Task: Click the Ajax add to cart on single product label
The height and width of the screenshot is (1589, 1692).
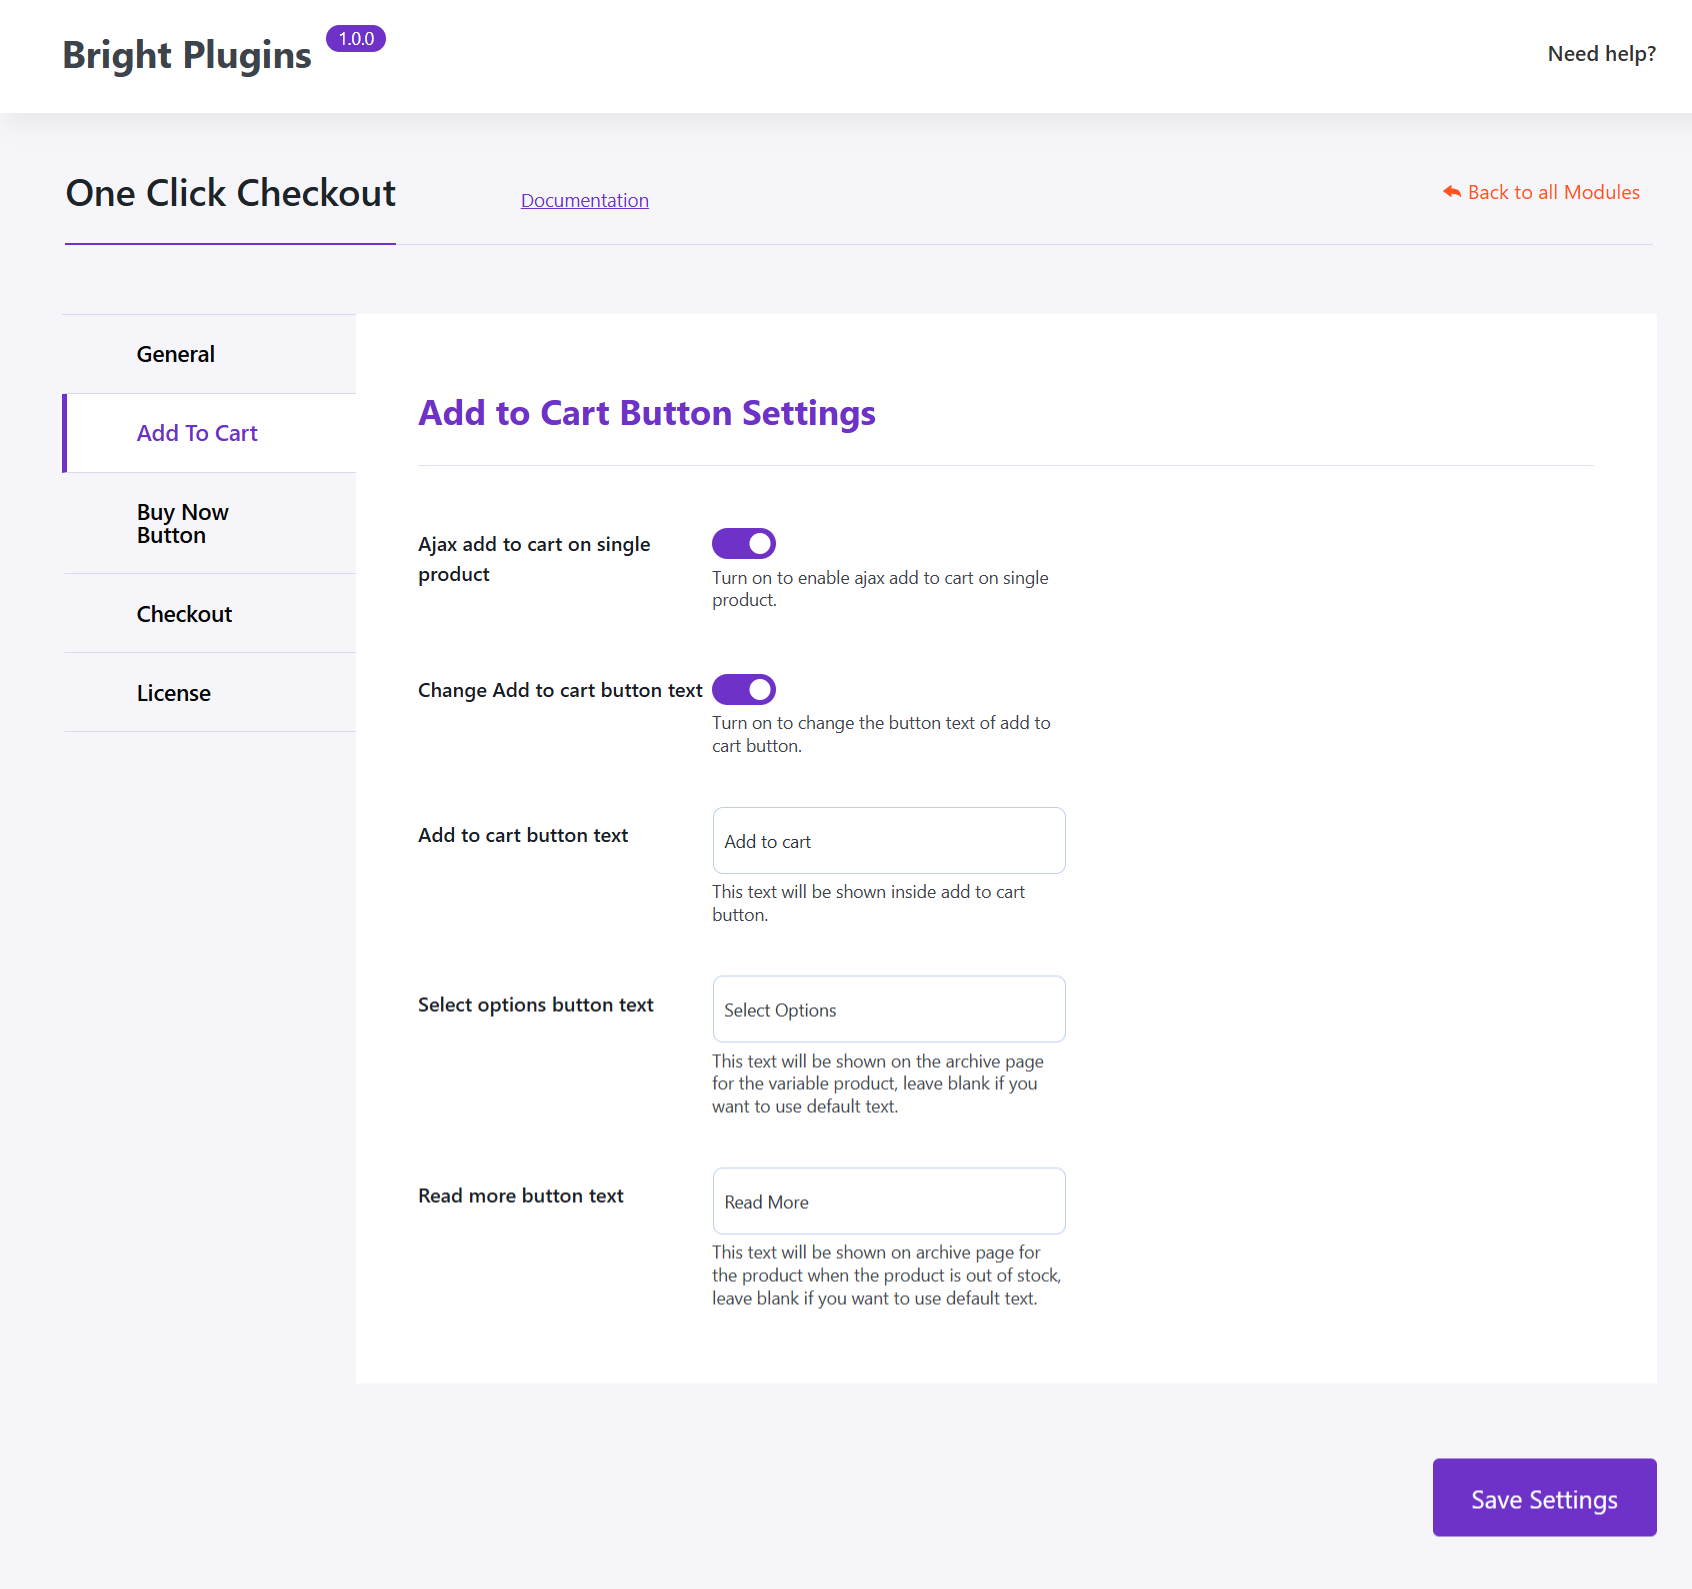Action: coord(534,559)
